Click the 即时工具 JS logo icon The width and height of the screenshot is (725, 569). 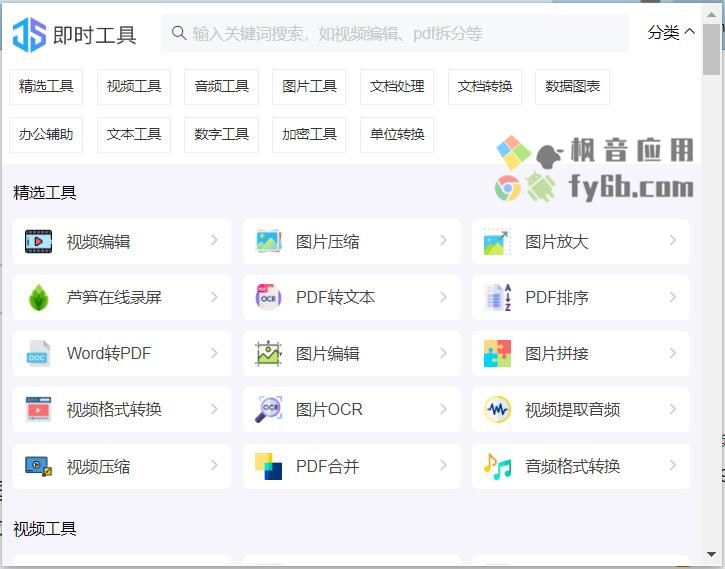coord(29,35)
